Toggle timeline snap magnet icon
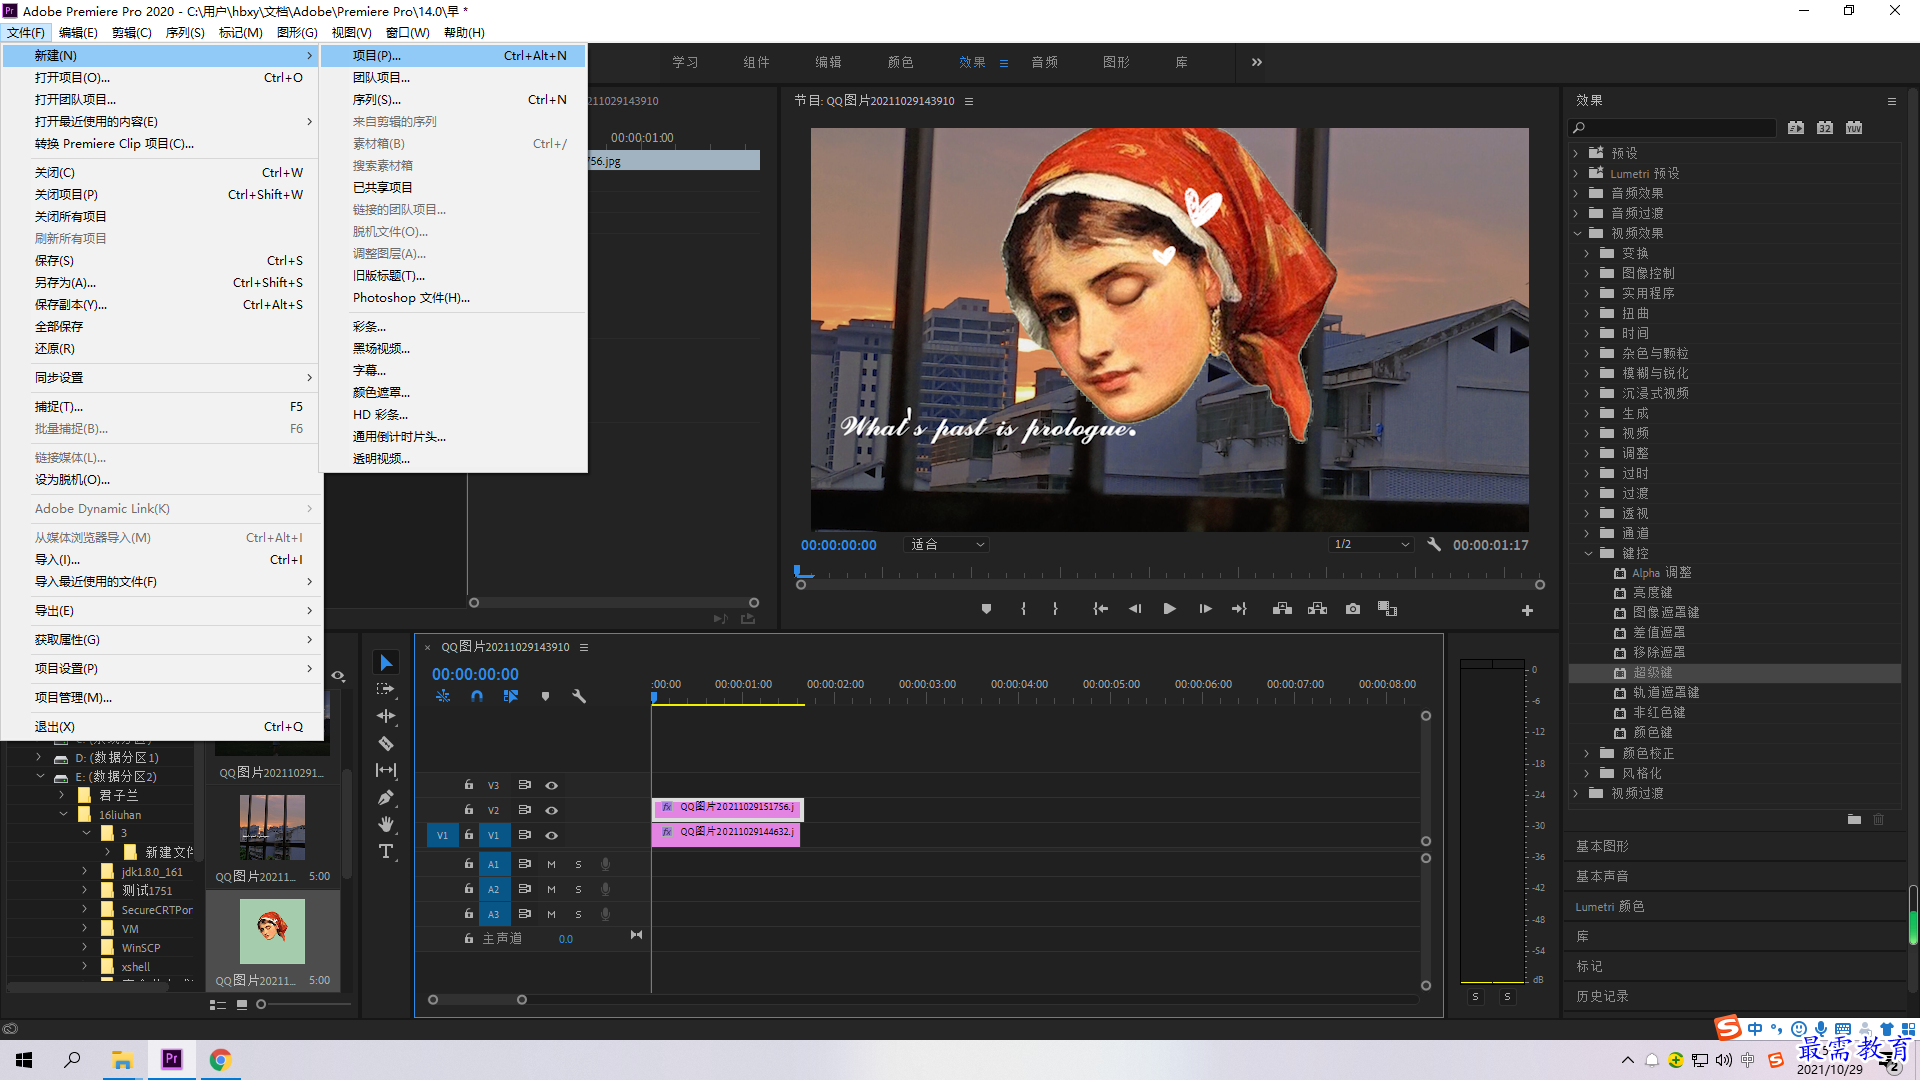 tap(477, 696)
